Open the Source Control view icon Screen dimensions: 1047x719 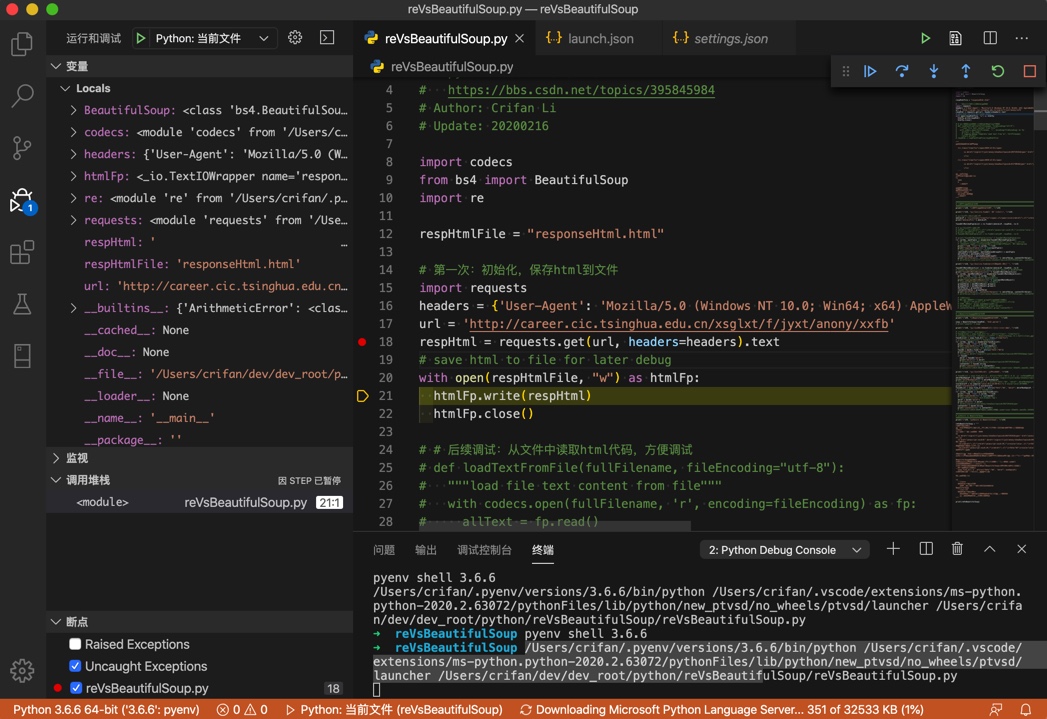point(22,148)
